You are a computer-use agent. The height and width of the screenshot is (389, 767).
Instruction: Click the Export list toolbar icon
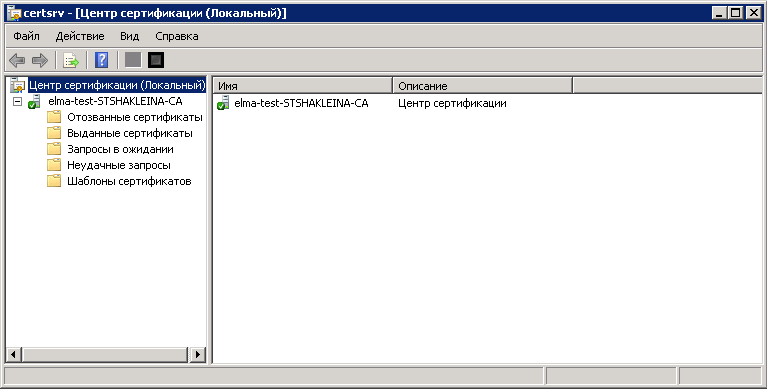coord(71,61)
